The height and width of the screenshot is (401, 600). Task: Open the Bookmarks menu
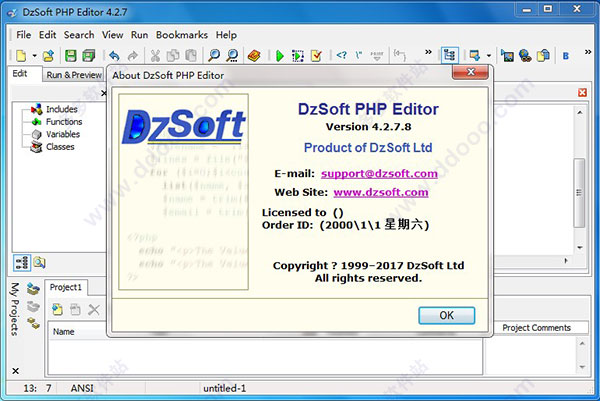(182, 35)
